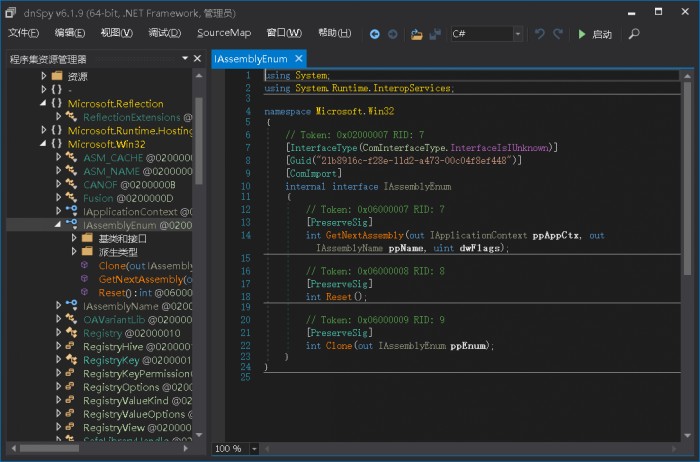The height and width of the screenshot is (462, 700).
Task: Open a file with the folder icon
Action: (x=417, y=34)
